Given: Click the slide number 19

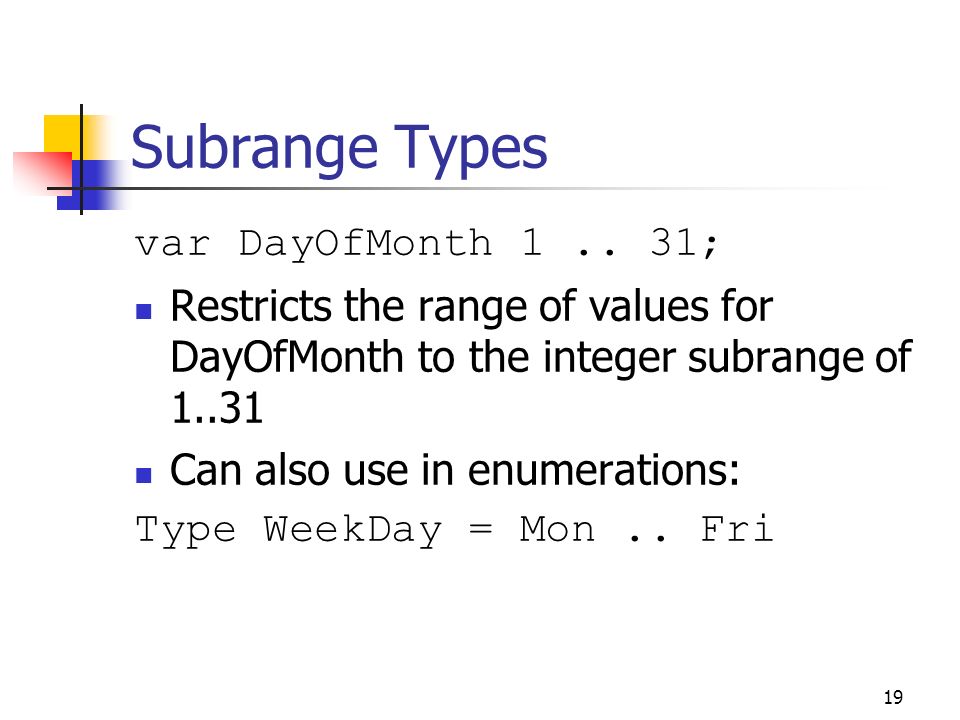Looking at the screenshot, I should [893, 697].
